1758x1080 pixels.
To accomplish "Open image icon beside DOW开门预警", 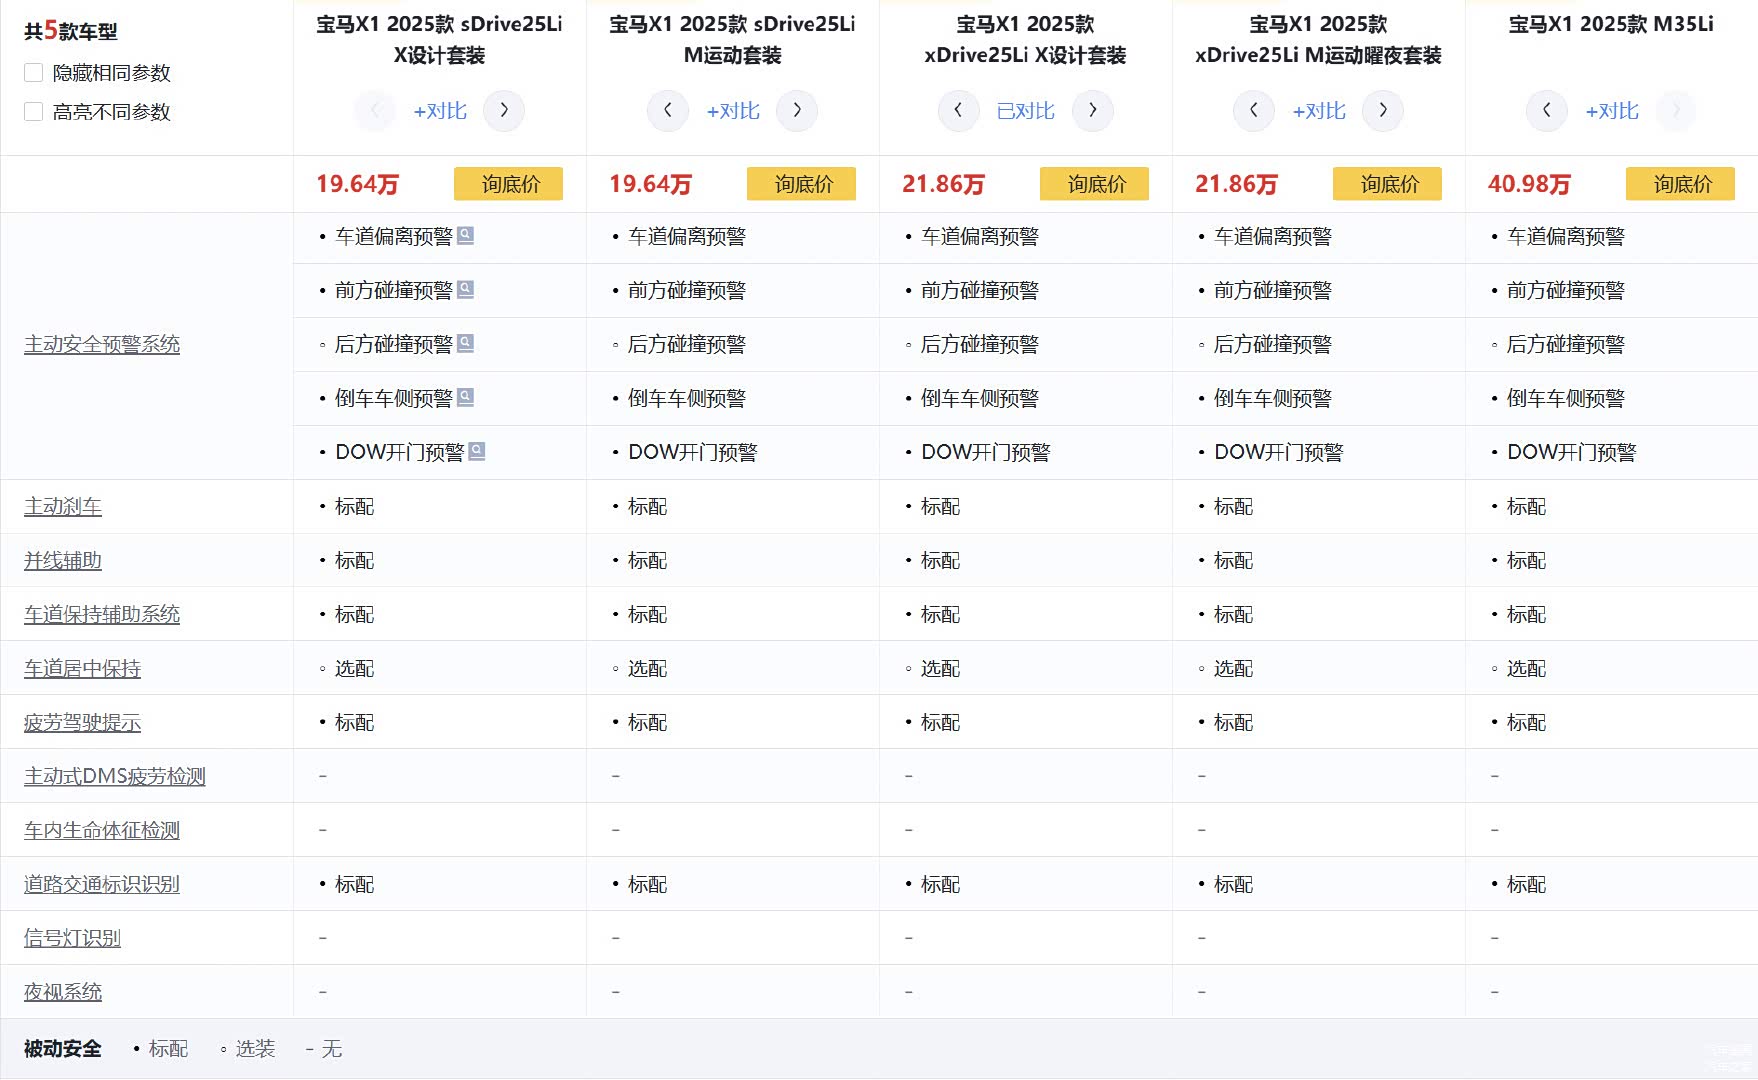I will tap(477, 452).
